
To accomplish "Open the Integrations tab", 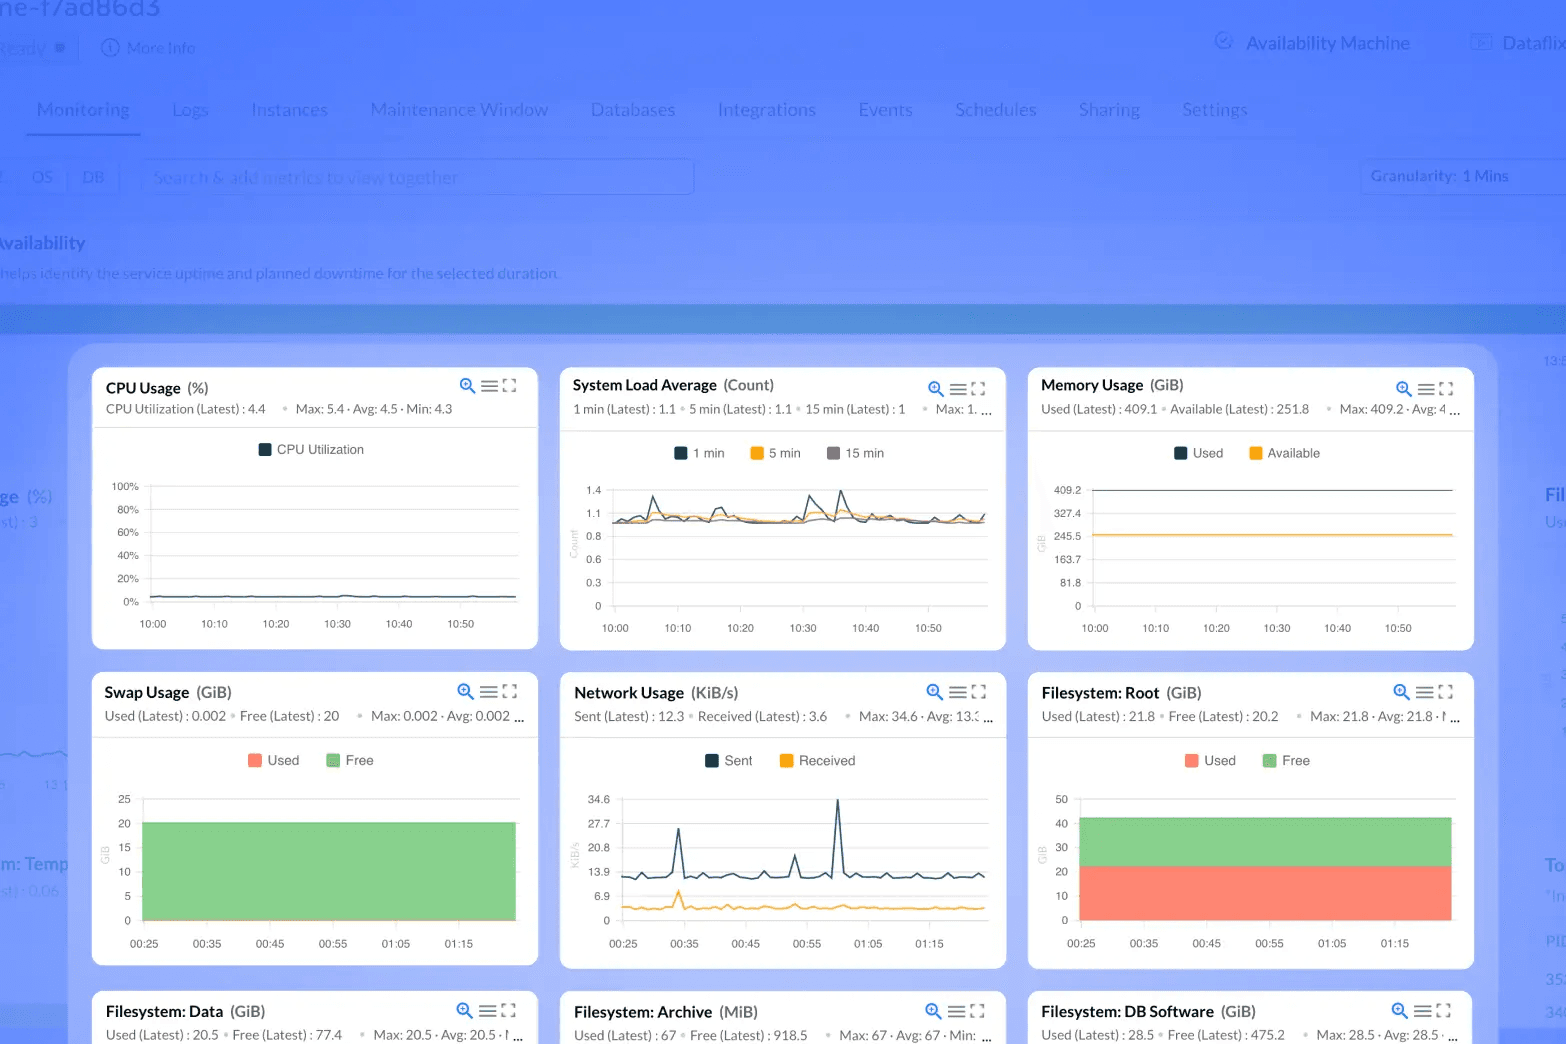I will pos(767,110).
